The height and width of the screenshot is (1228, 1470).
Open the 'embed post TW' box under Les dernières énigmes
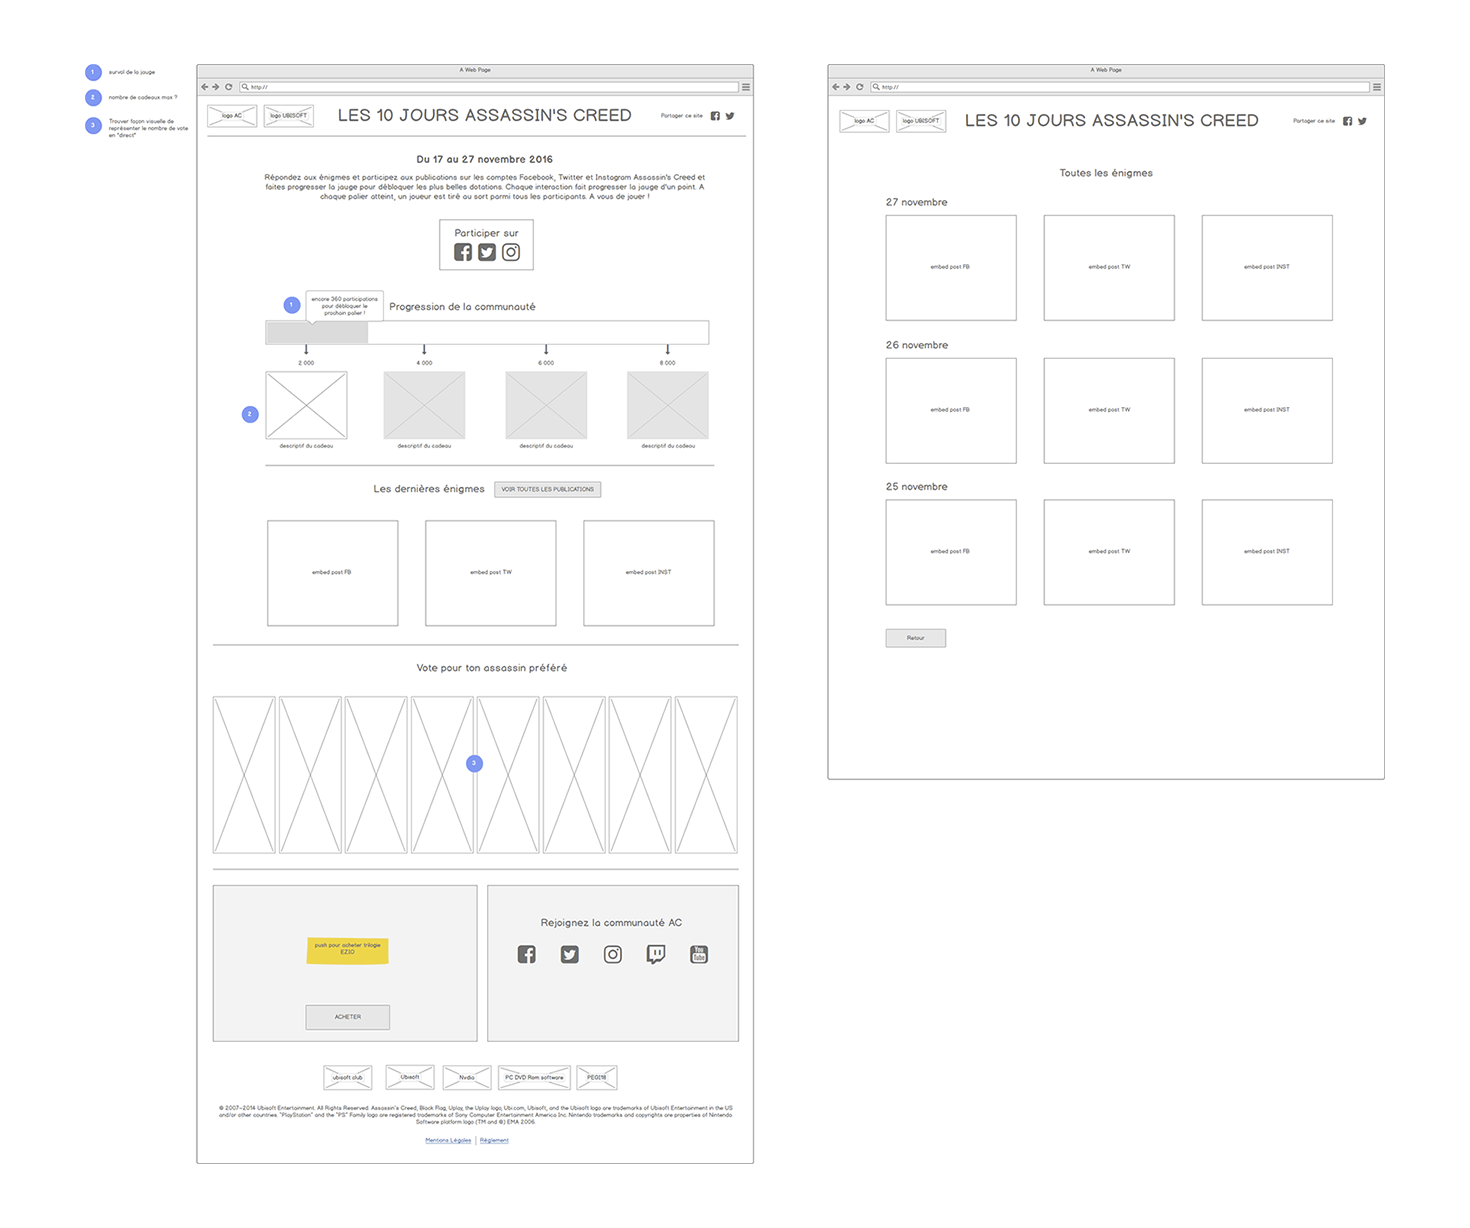click(x=491, y=573)
